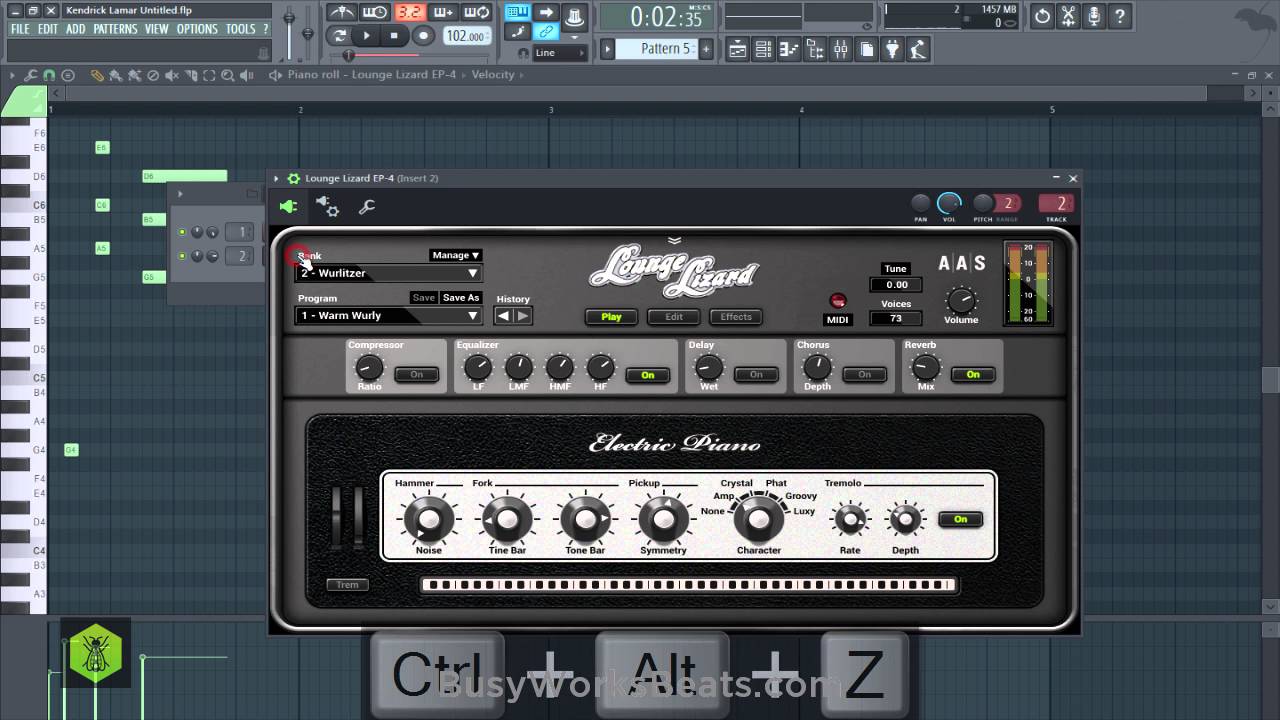
Task: Add new pattern with plus button
Action: (706, 49)
